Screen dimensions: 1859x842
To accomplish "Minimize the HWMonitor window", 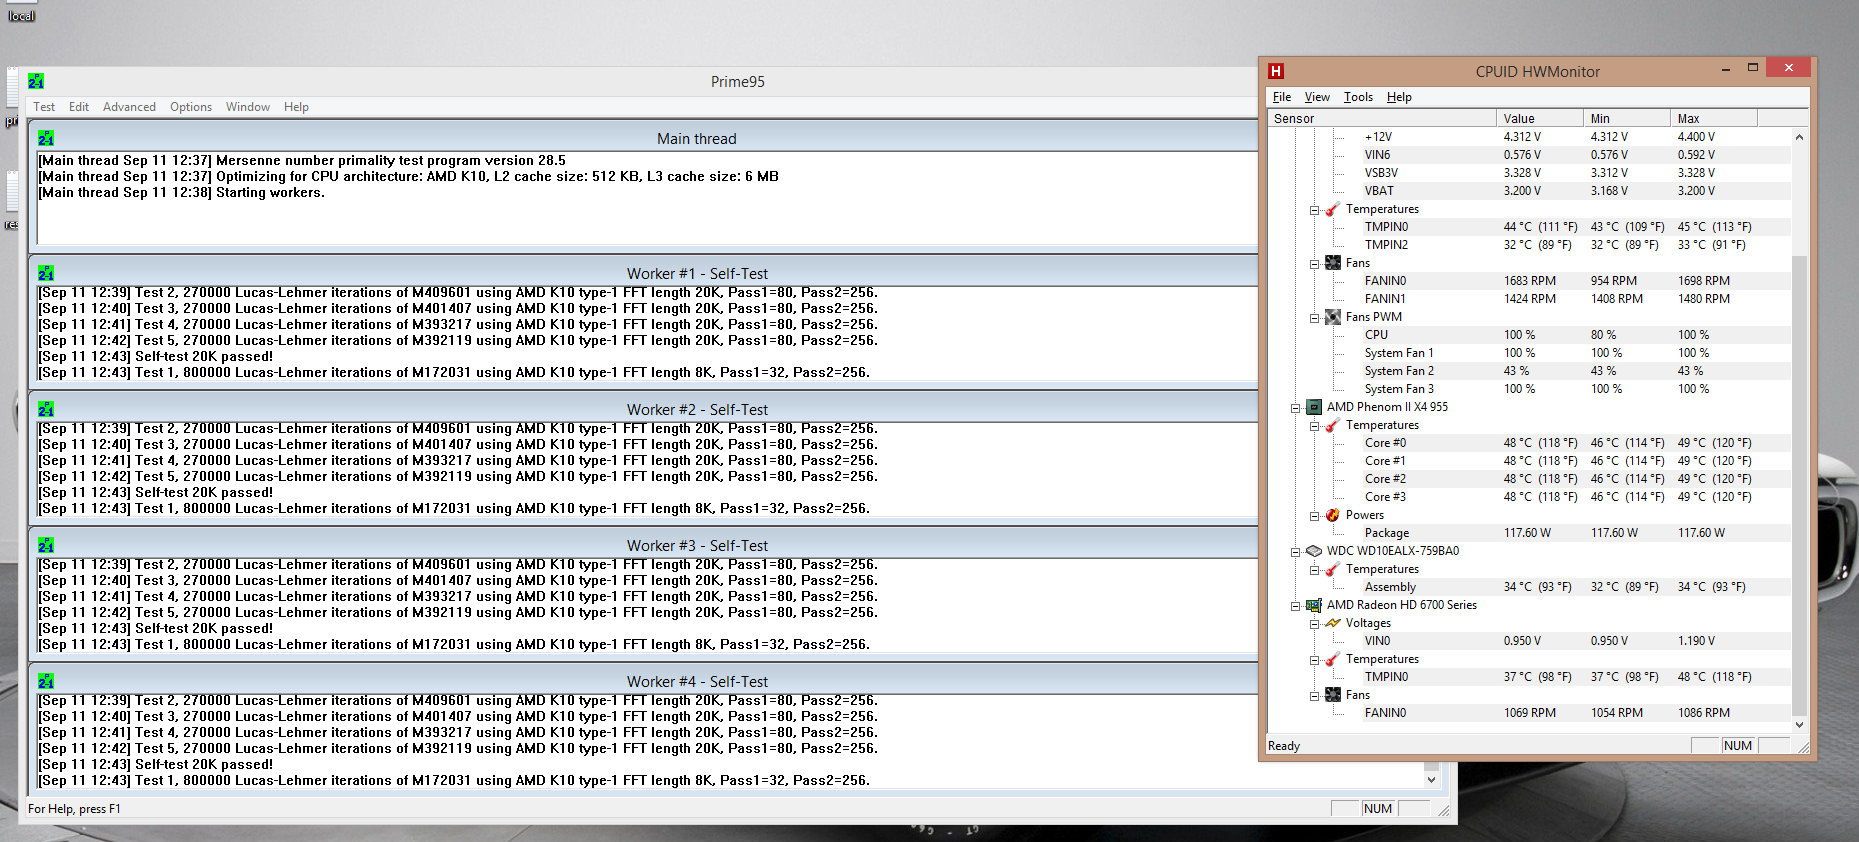I will (x=1726, y=69).
